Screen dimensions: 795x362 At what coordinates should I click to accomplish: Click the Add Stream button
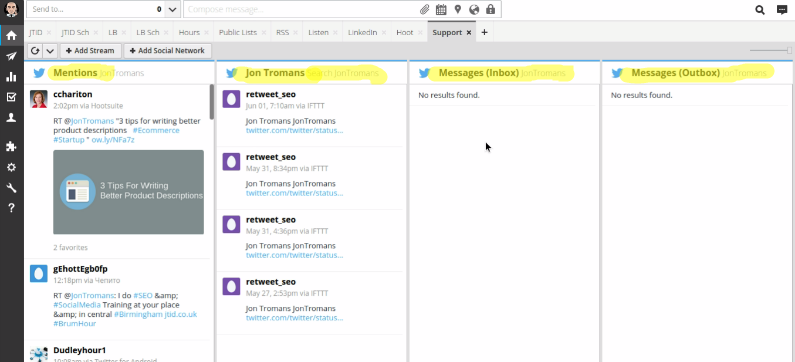(91, 51)
